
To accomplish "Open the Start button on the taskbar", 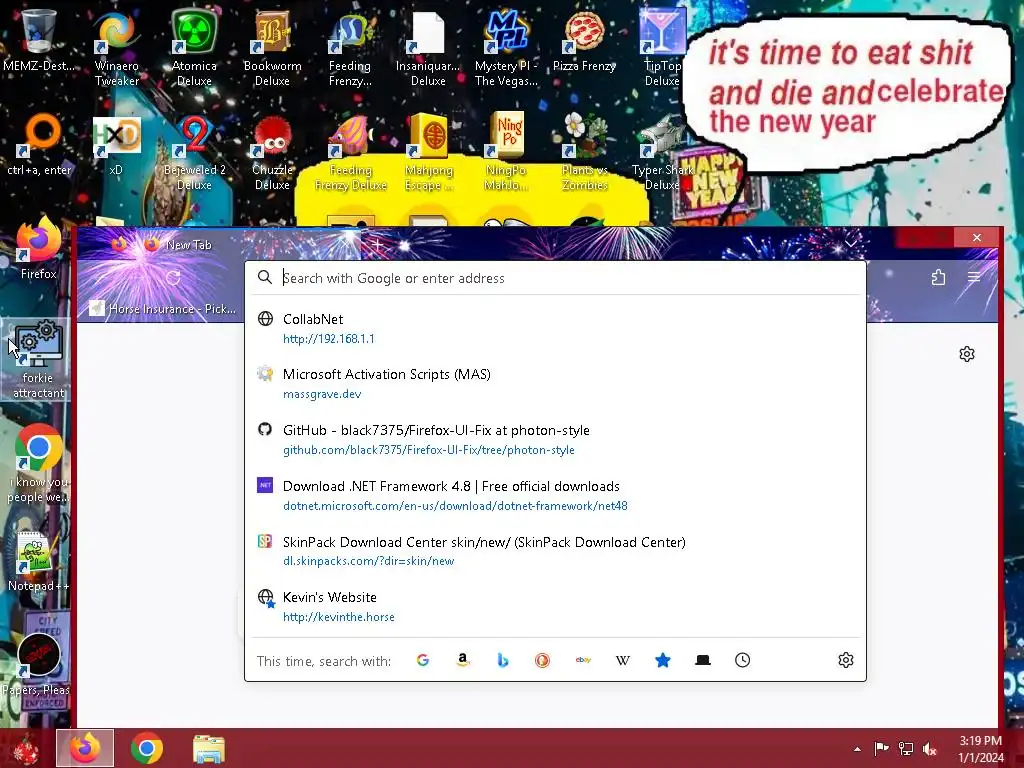I will click(26, 748).
